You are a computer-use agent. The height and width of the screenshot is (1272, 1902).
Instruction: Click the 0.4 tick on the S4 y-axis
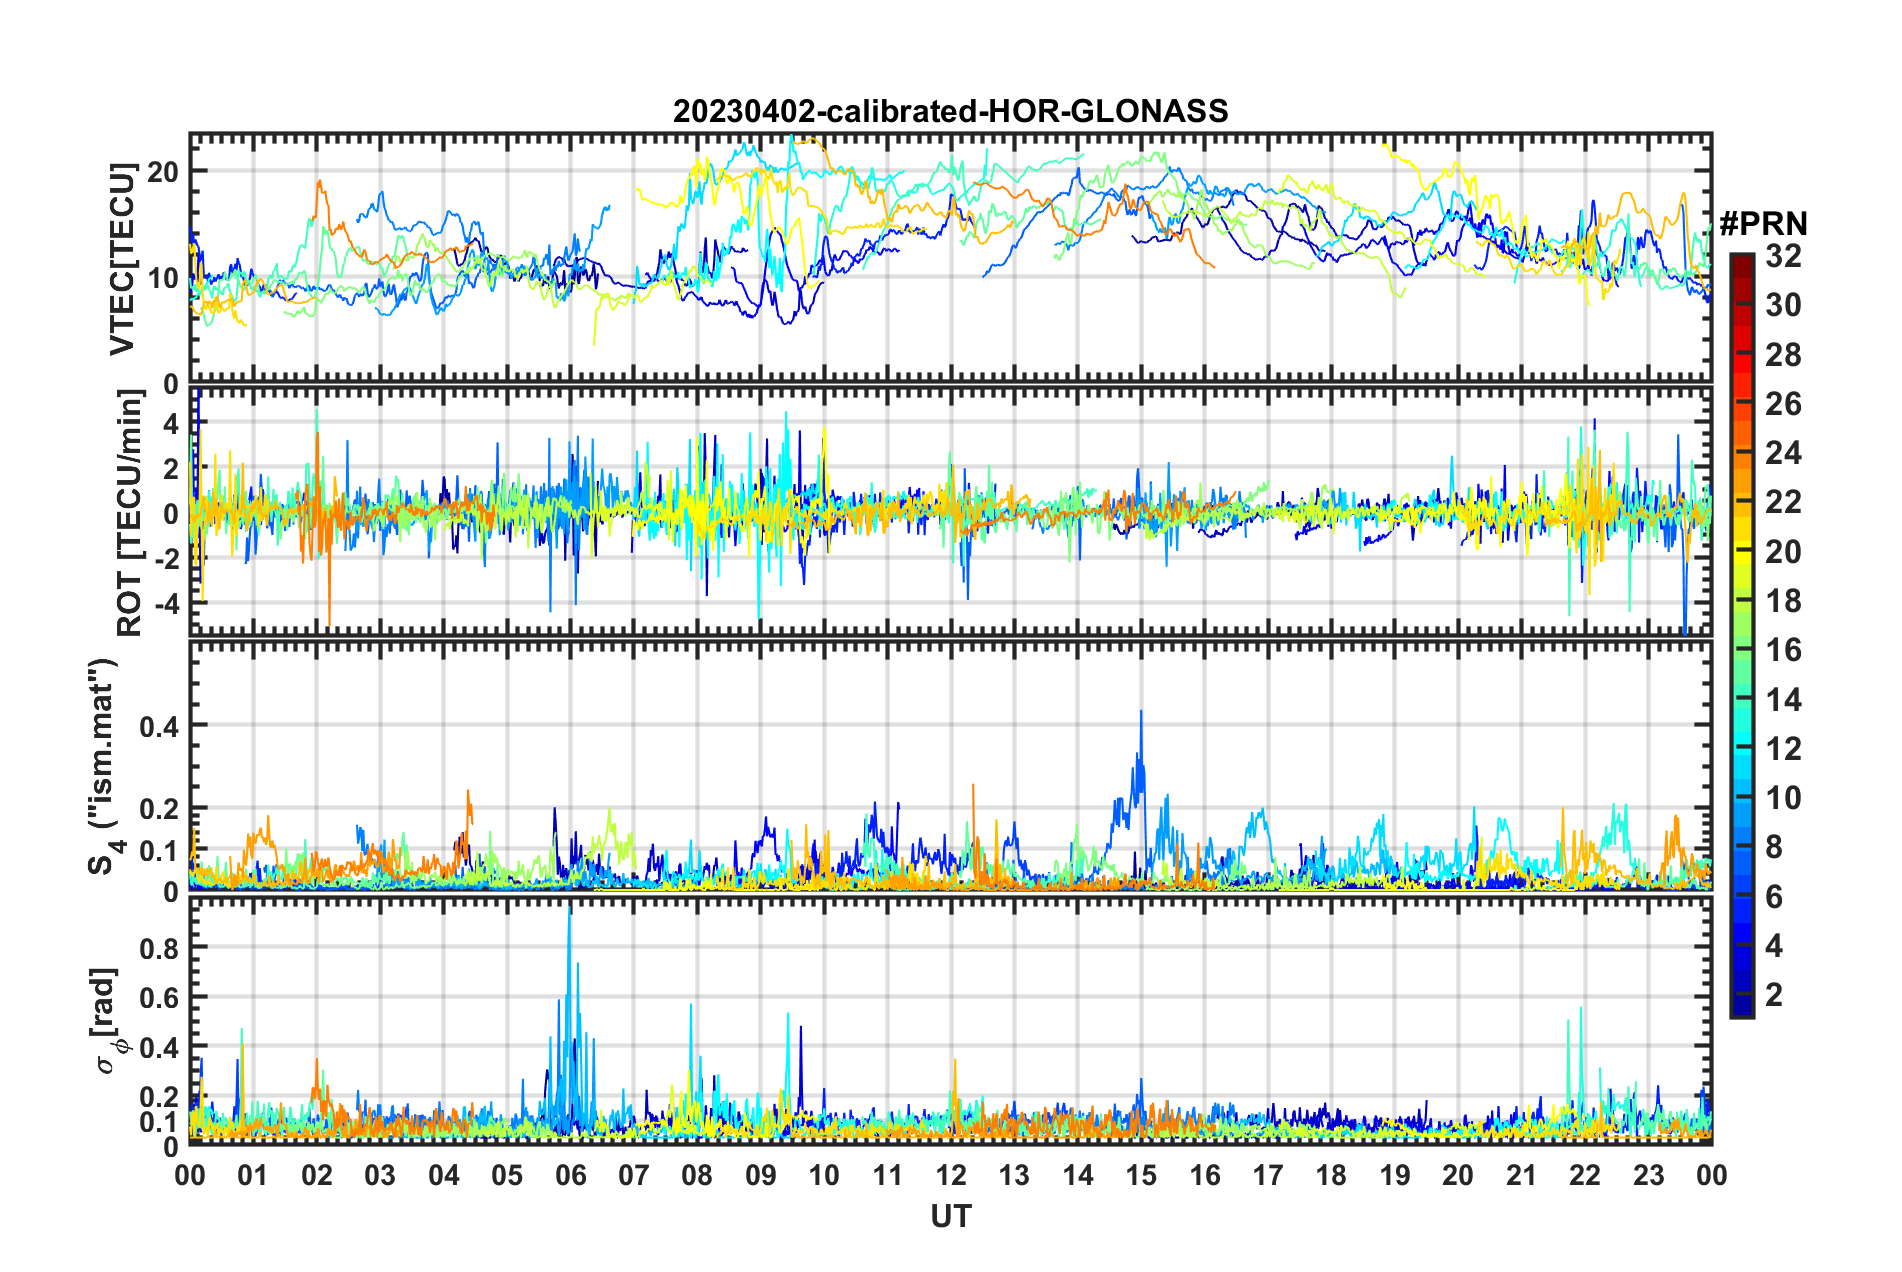click(160, 726)
